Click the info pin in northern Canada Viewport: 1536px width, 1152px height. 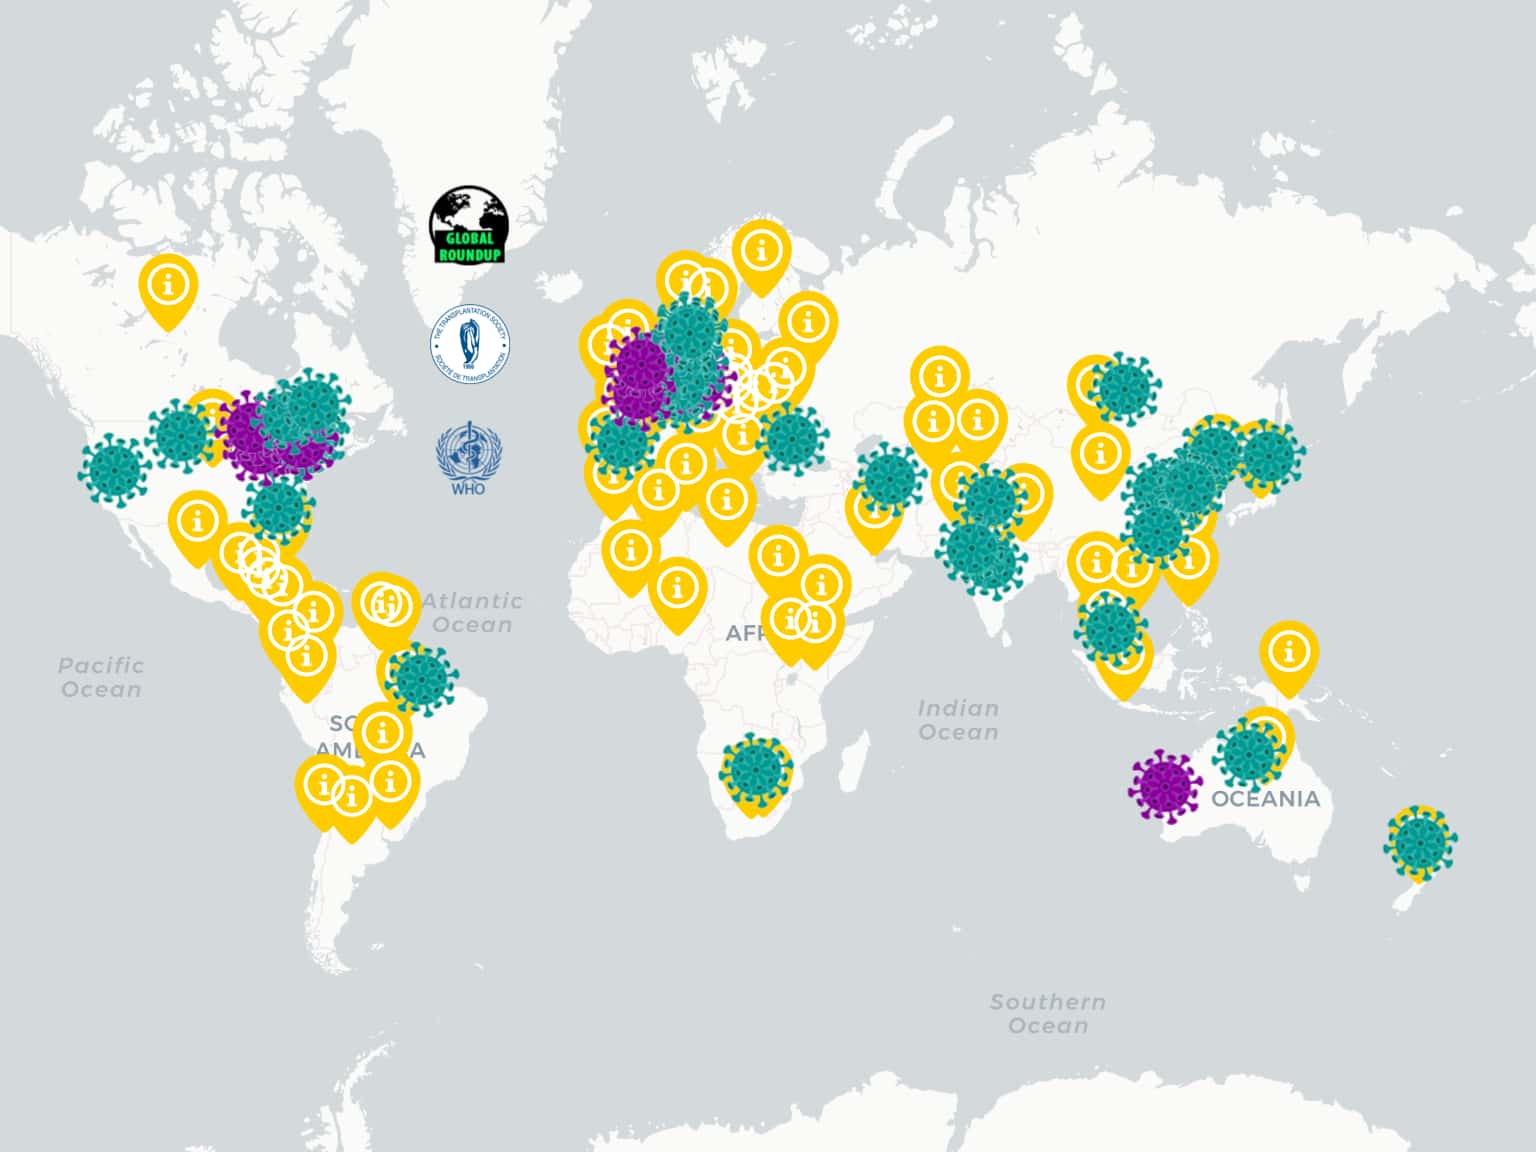tap(168, 285)
